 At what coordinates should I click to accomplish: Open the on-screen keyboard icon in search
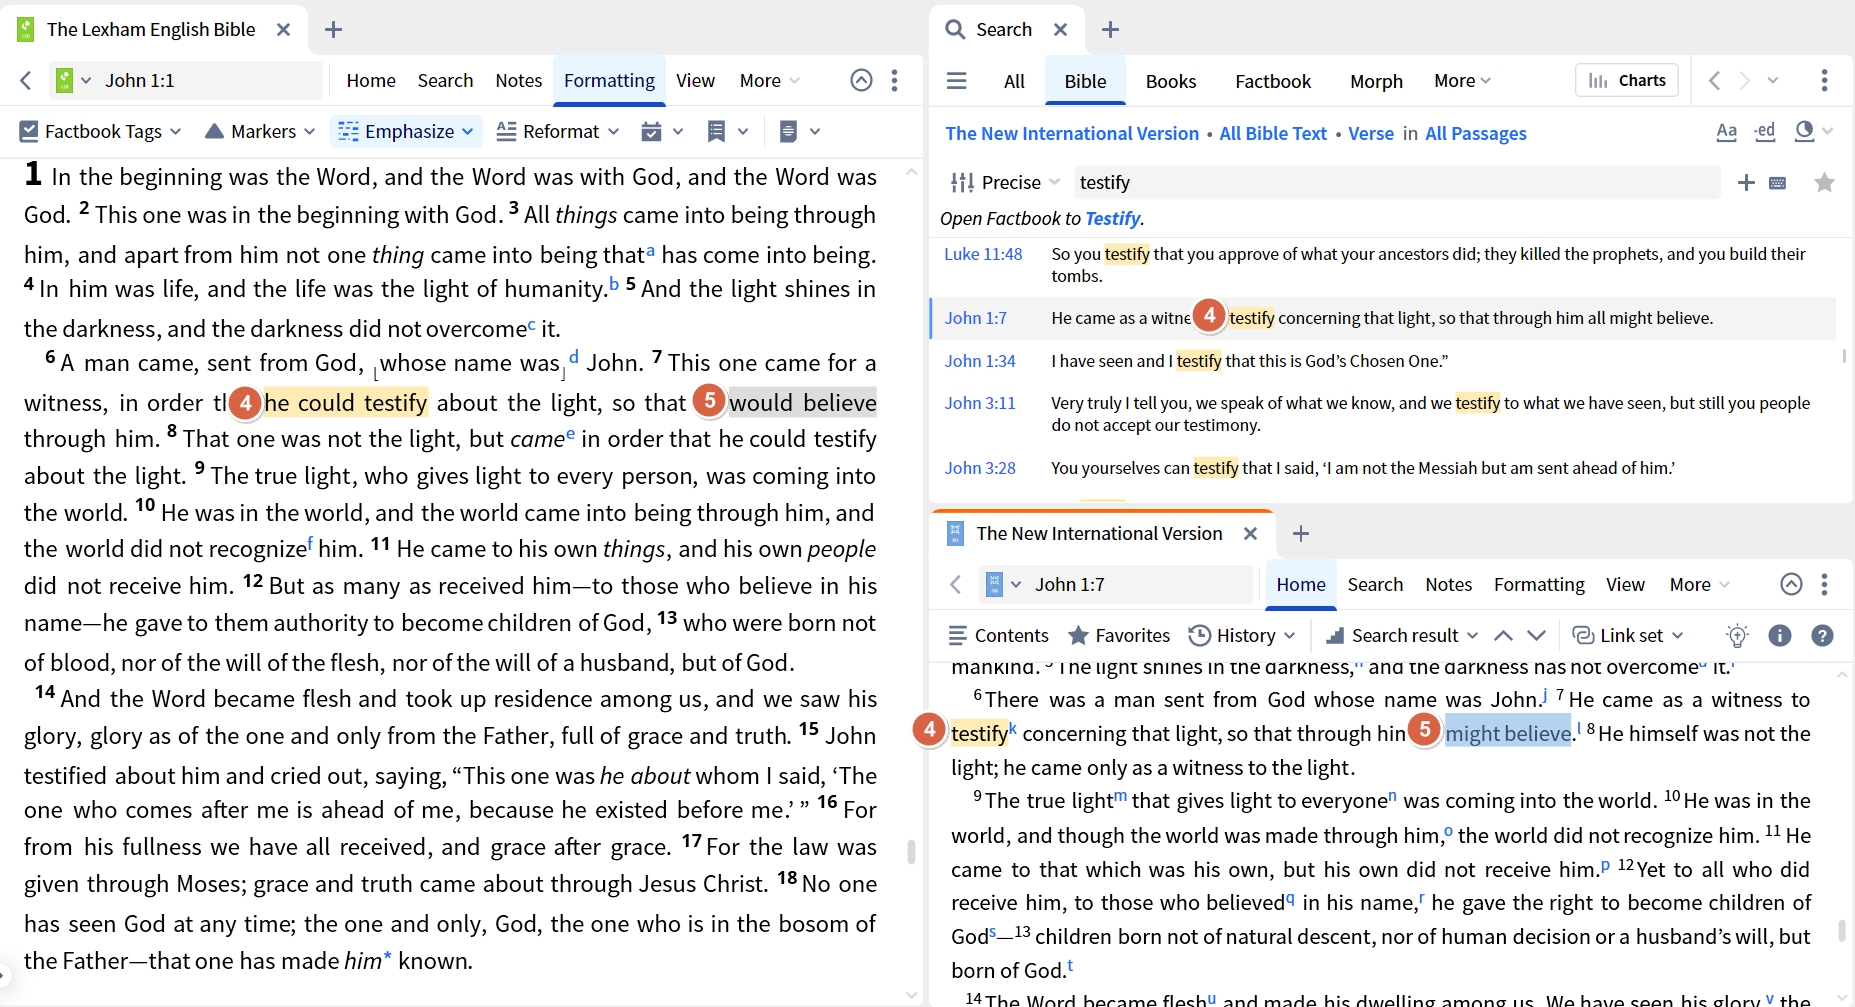tap(1777, 182)
